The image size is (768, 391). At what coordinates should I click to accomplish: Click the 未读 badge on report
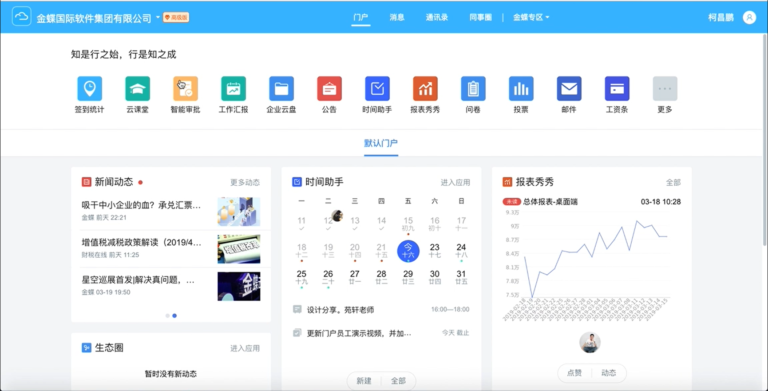click(x=512, y=201)
